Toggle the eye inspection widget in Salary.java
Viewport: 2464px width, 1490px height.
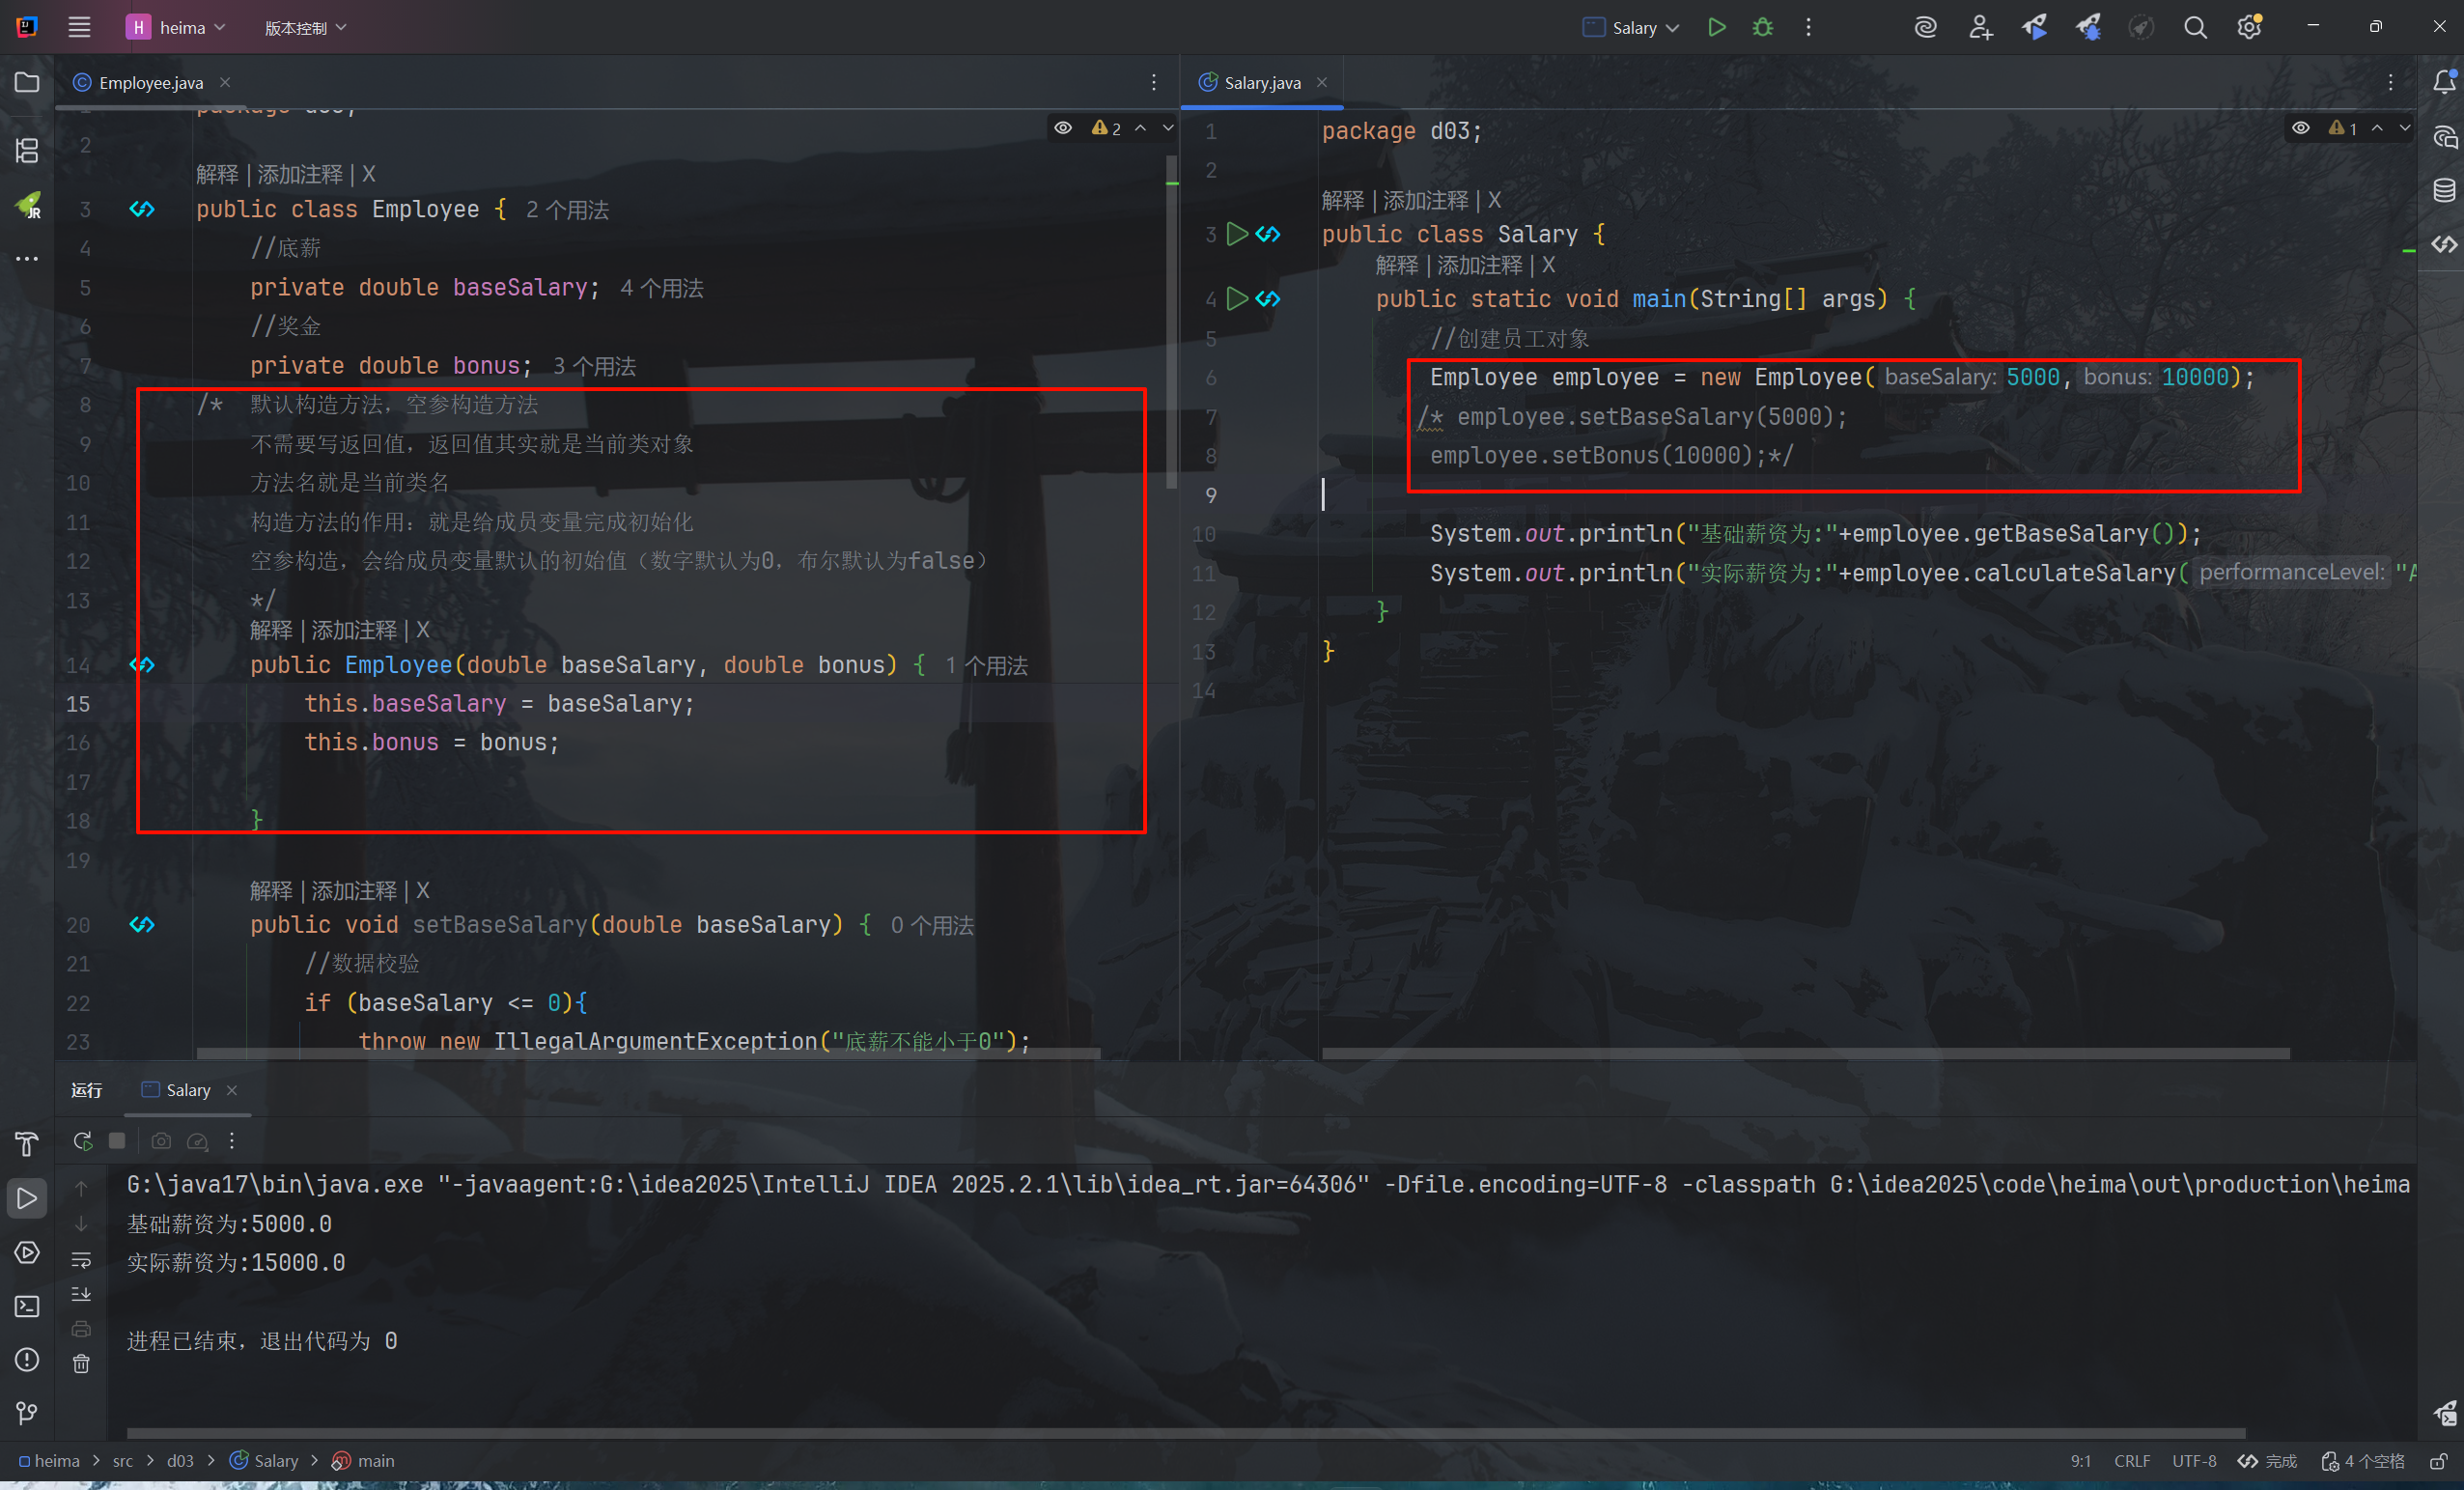pyautogui.click(x=2300, y=128)
